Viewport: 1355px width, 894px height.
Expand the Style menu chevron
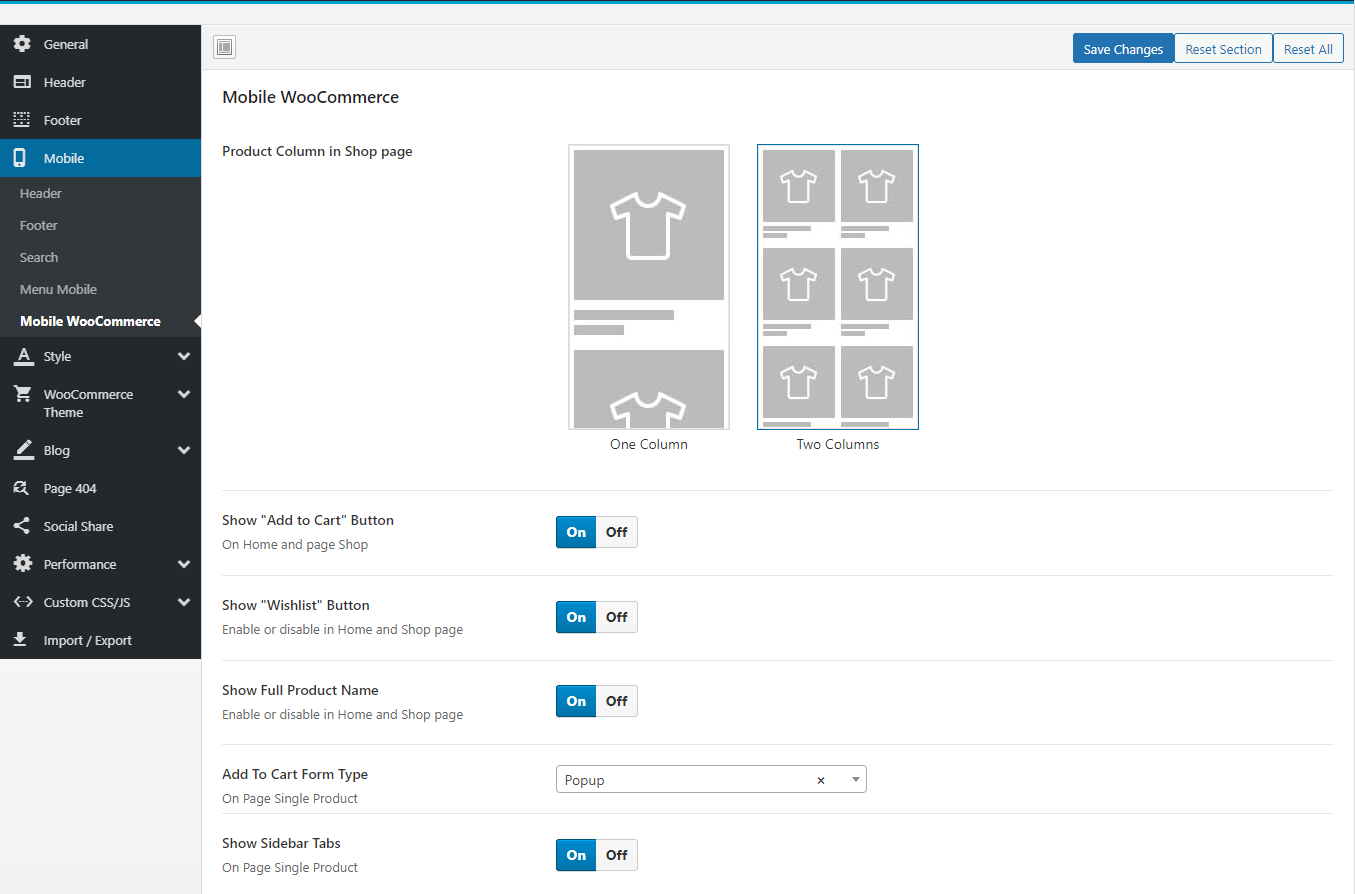[x=183, y=356]
